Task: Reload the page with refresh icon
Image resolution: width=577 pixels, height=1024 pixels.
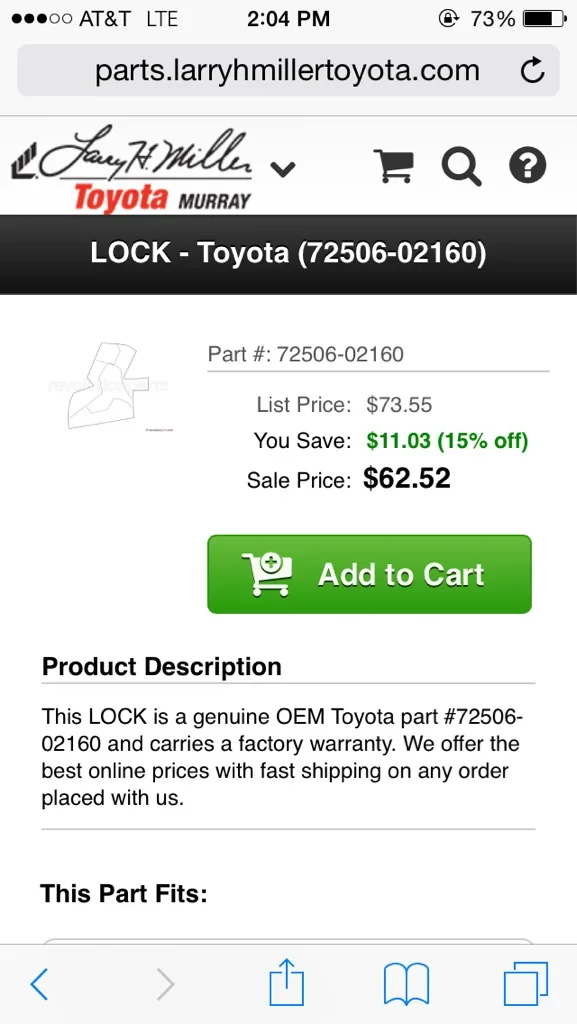Action: 533,71
